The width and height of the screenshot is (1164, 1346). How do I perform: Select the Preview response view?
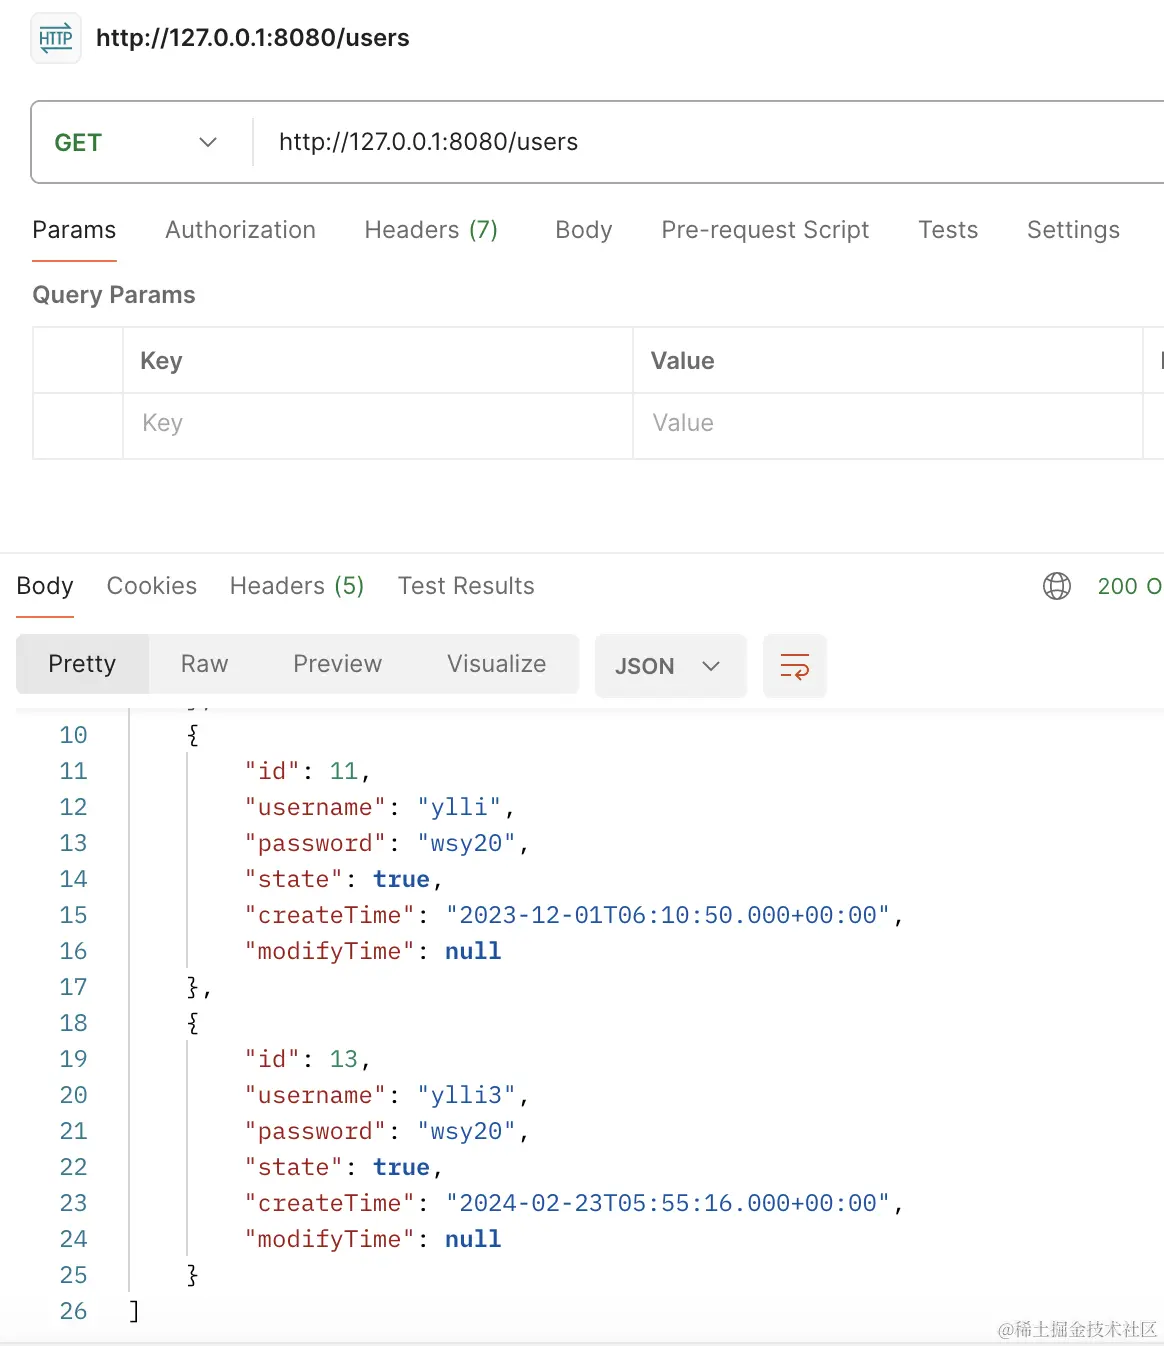tap(337, 664)
